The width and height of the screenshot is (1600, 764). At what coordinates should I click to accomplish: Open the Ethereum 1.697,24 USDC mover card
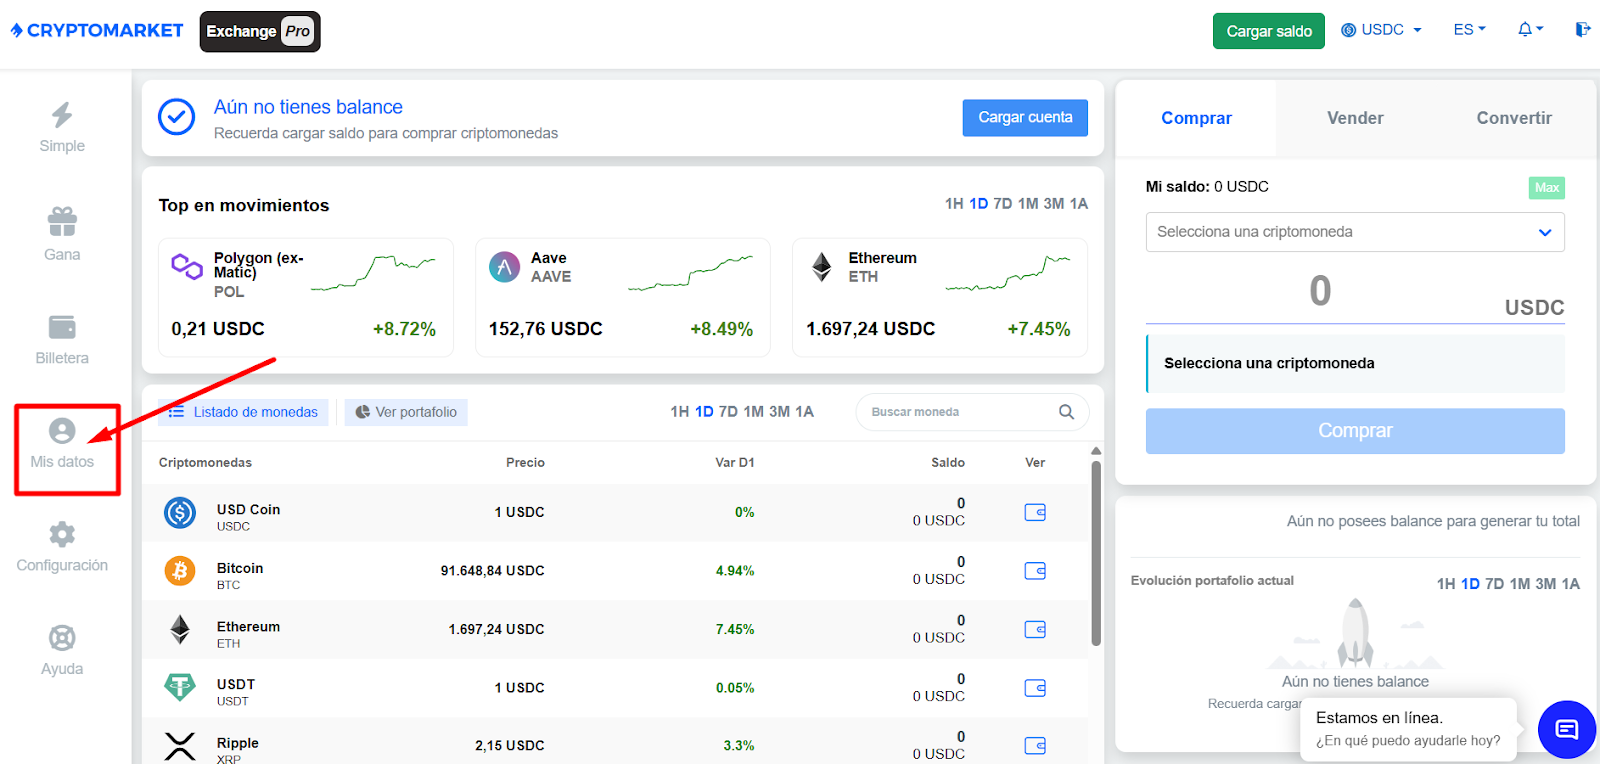[940, 297]
